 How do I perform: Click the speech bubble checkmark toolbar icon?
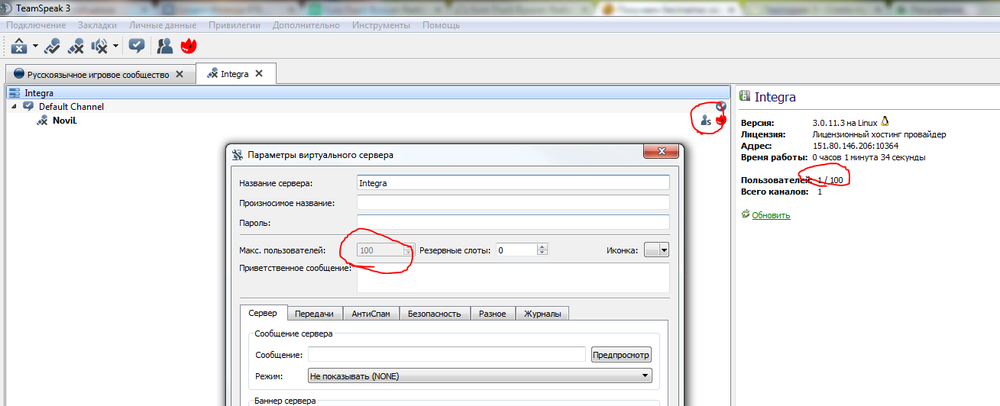pos(136,46)
